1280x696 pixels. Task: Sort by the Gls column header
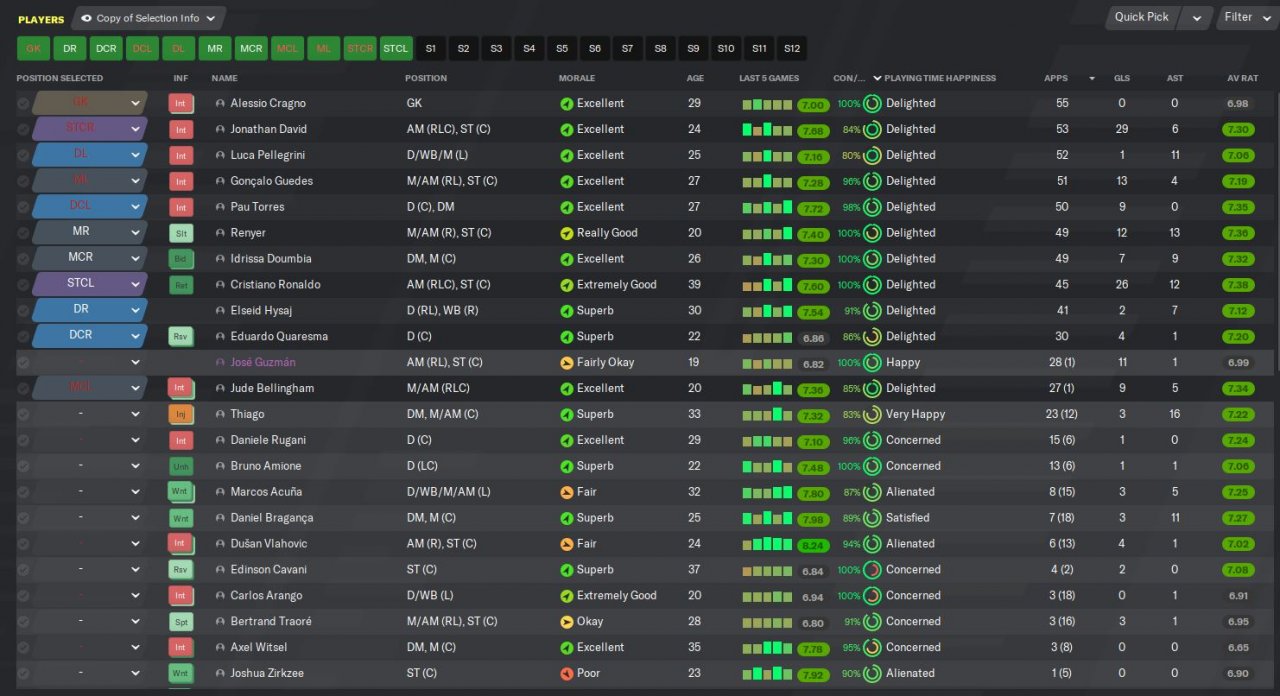(1122, 78)
